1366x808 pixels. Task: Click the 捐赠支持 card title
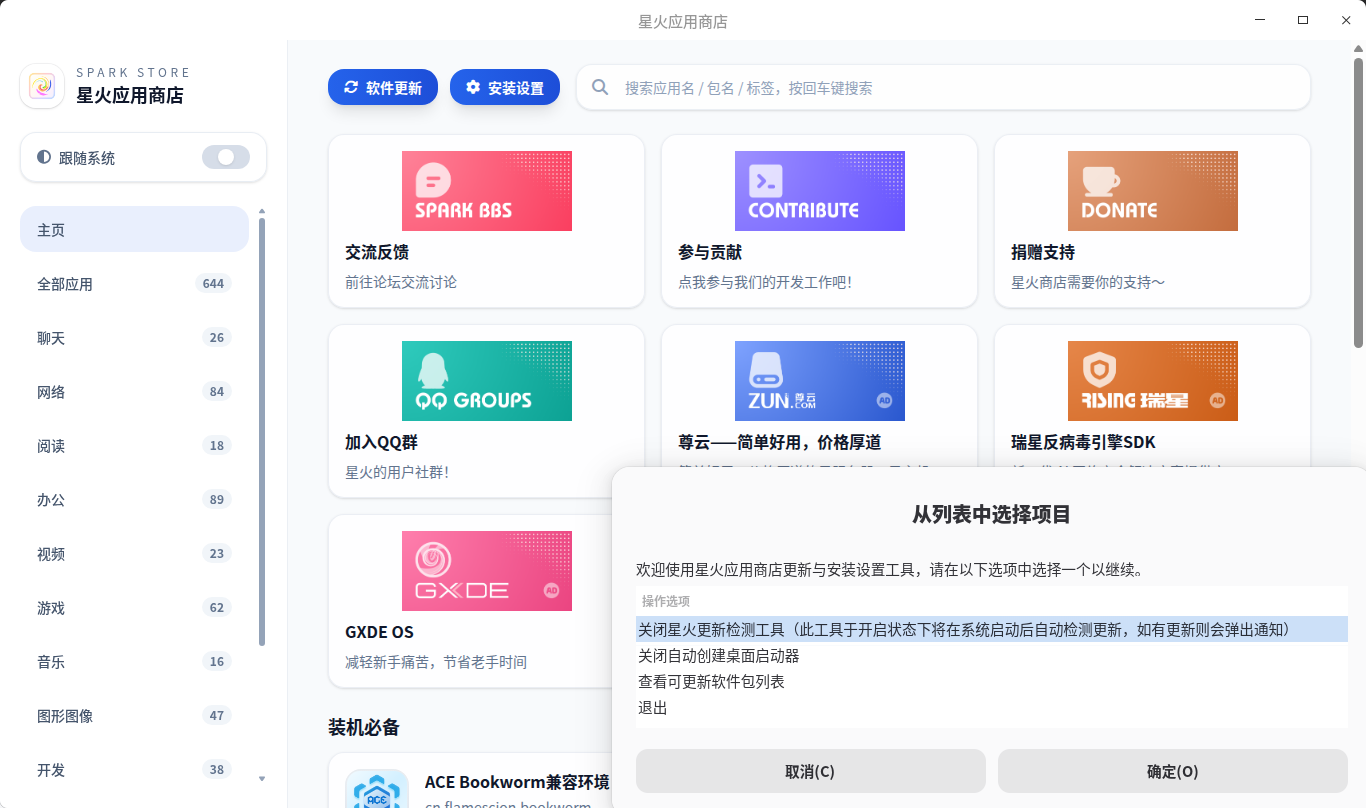1043,252
